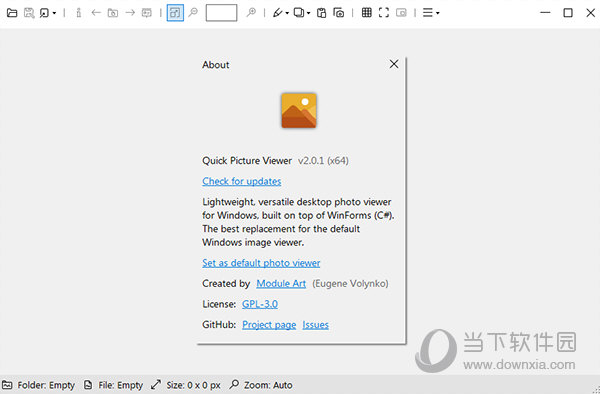Paste image from clipboard icon

pos(321,13)
